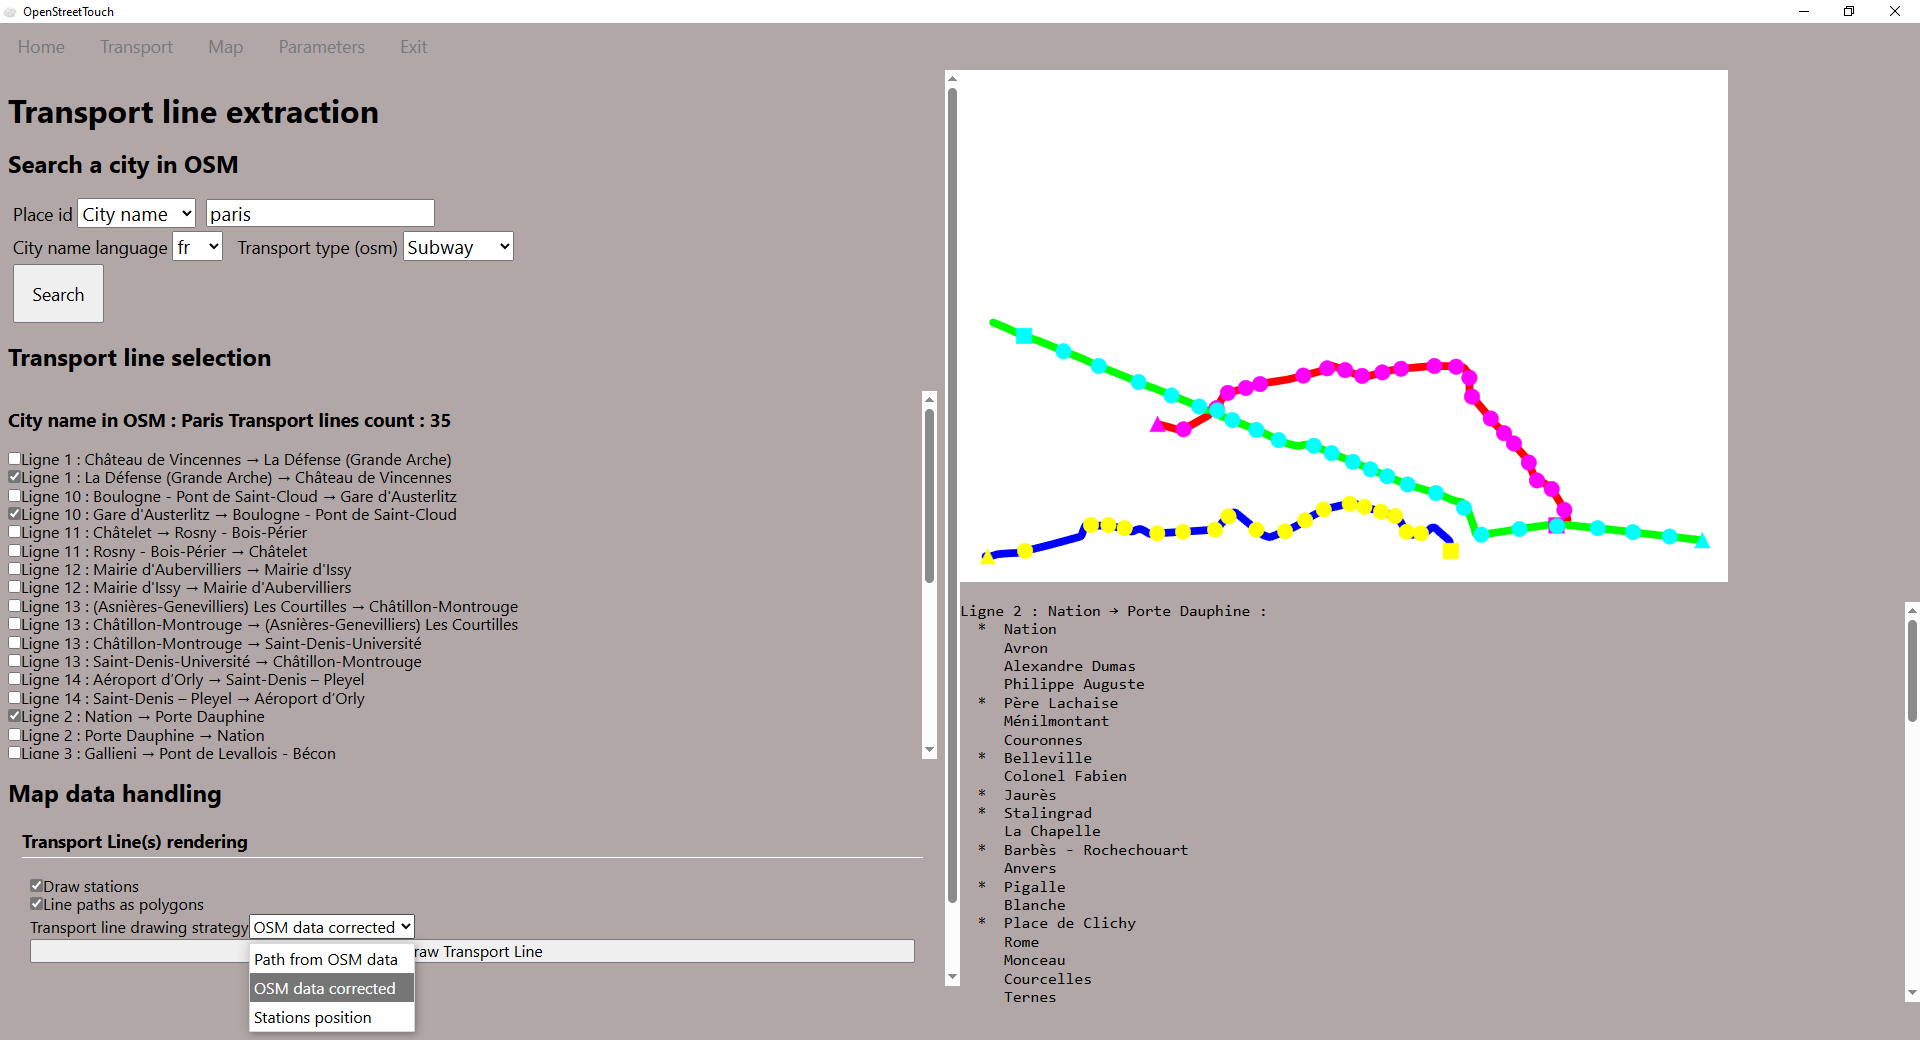Click the map panel vertical scrollbar thumb

[952, 495]
